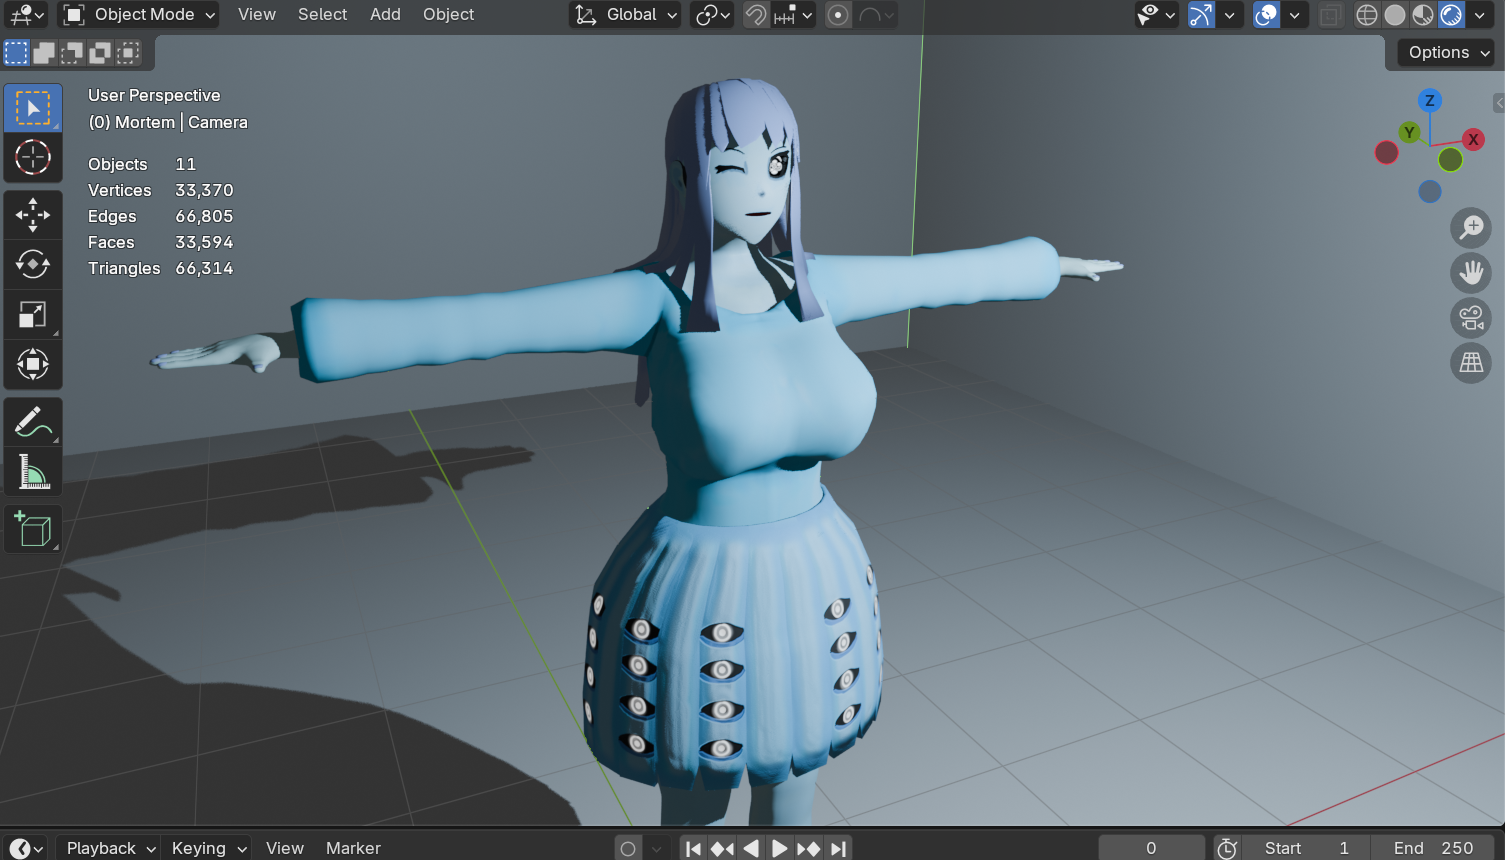The width and height of the screenshot is (1505, 860).
Task: Open snapping options dropdown
Action: (794, 15)
